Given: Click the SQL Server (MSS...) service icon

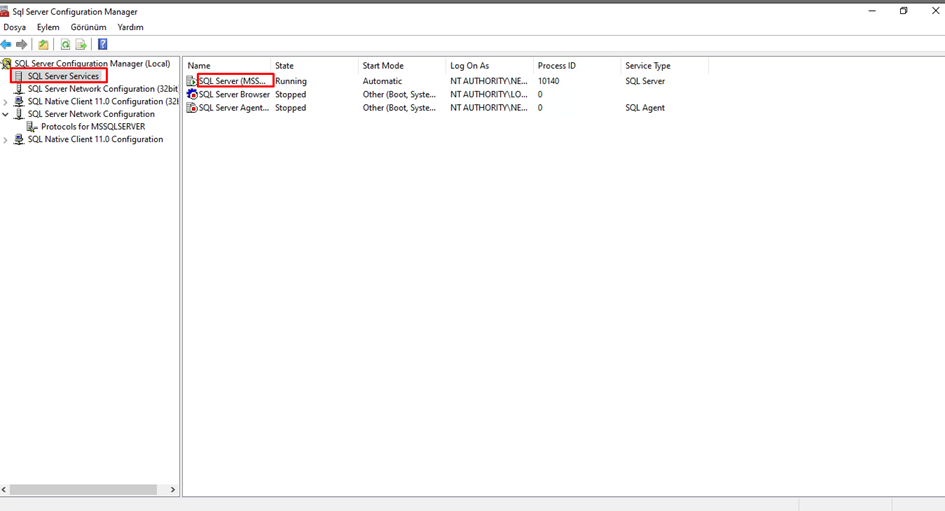Looking at the screenshot, I should click(x=192, y=81).
